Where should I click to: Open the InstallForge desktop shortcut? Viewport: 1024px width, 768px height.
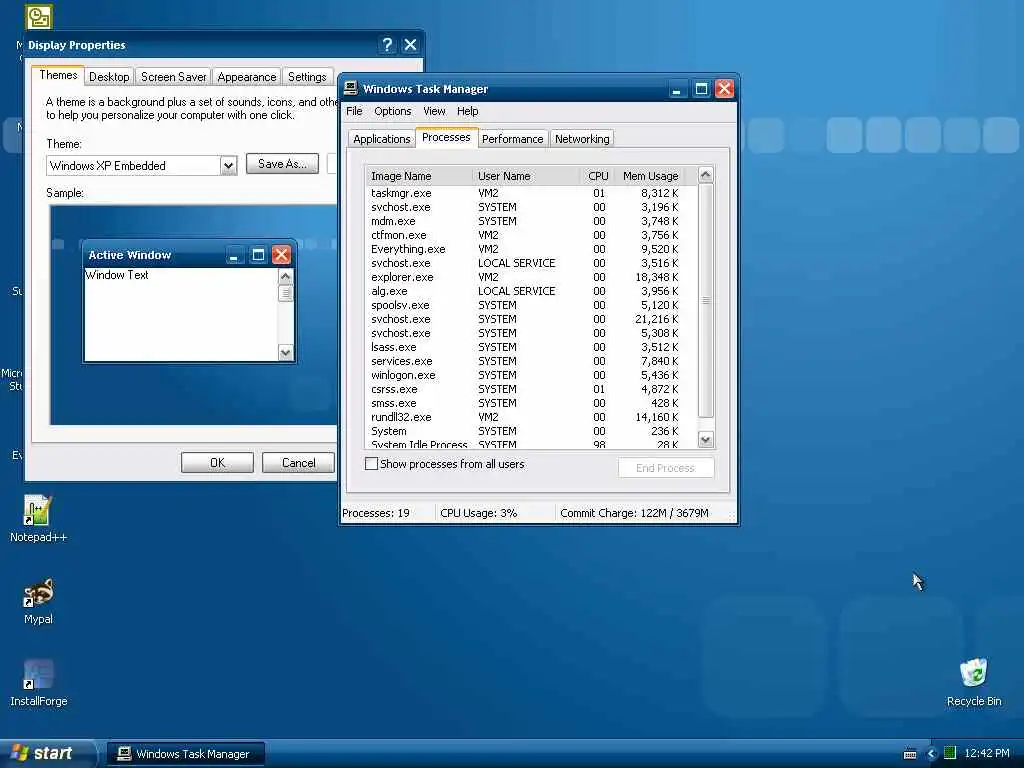(38, 683)
